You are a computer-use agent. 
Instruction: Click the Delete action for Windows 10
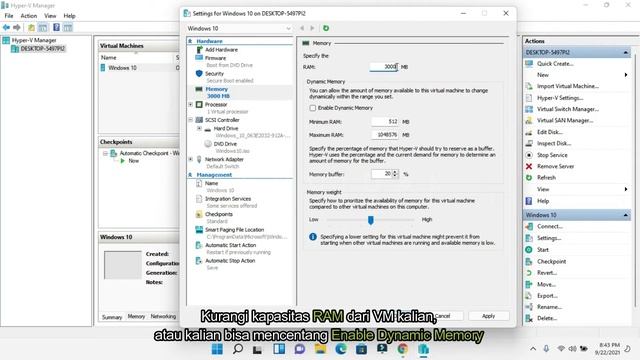(547, 318)
